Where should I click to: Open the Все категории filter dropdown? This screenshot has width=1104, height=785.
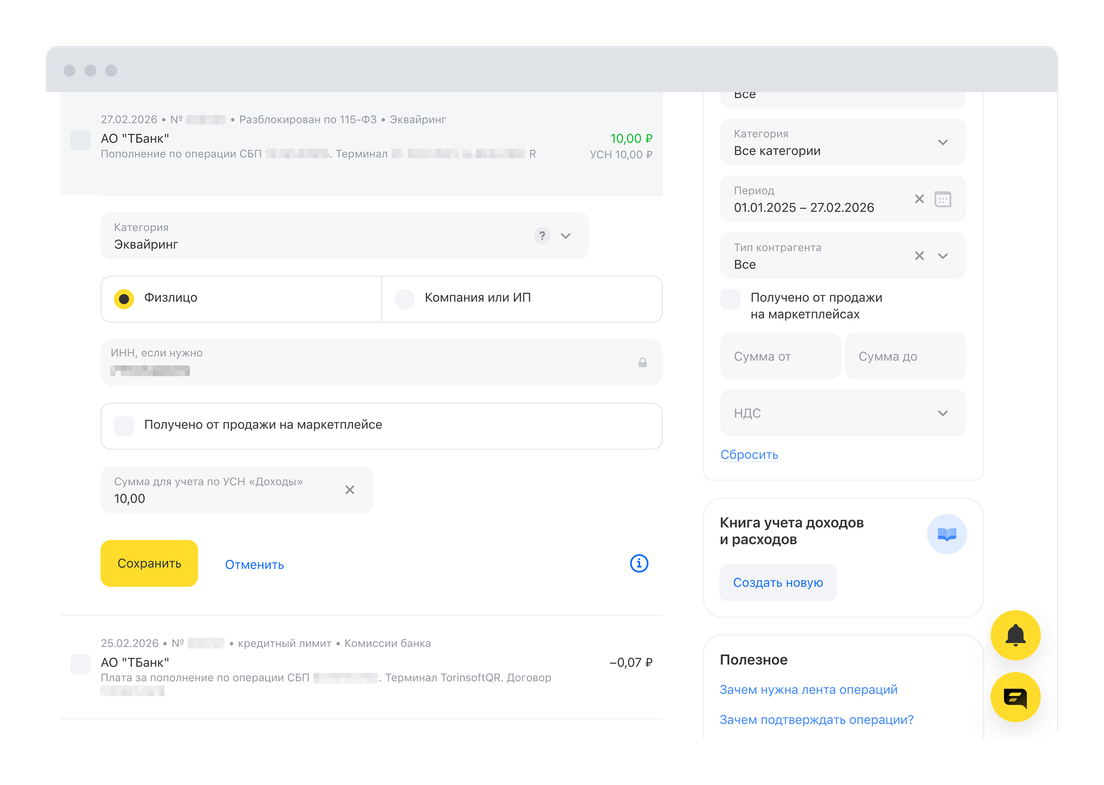942,142
